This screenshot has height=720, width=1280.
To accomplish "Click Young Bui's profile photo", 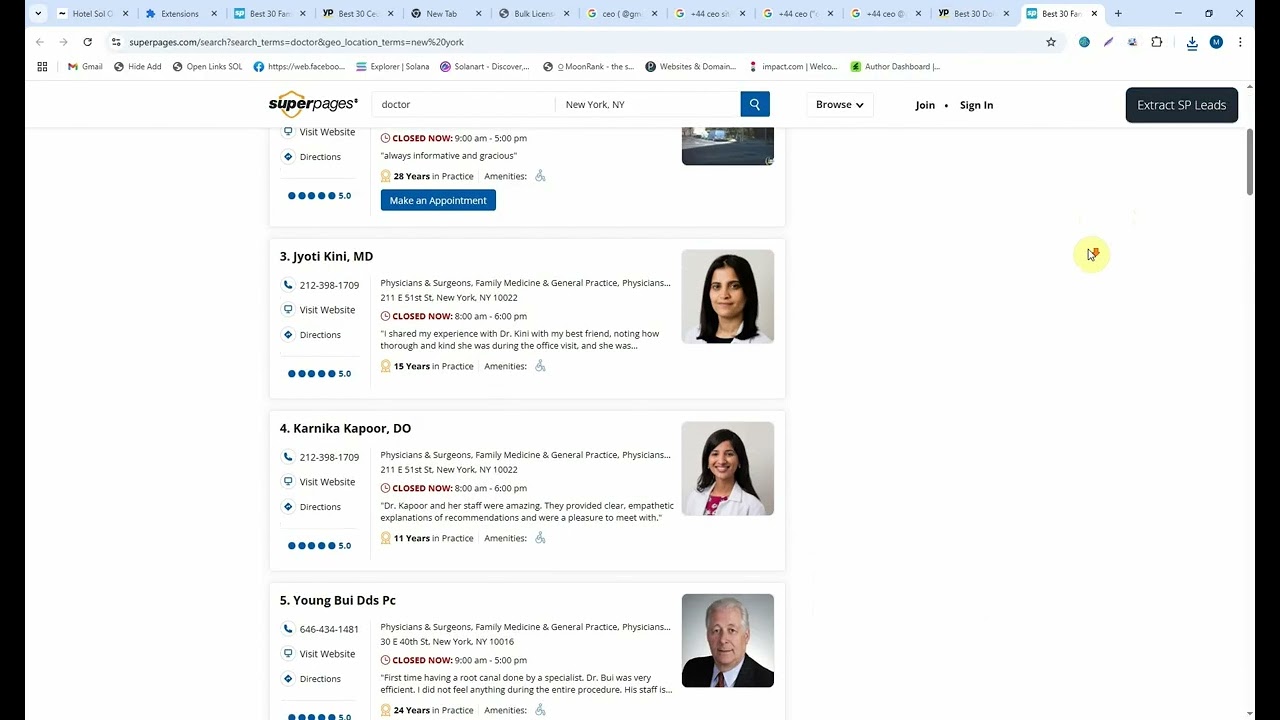I will pos(728,641).
